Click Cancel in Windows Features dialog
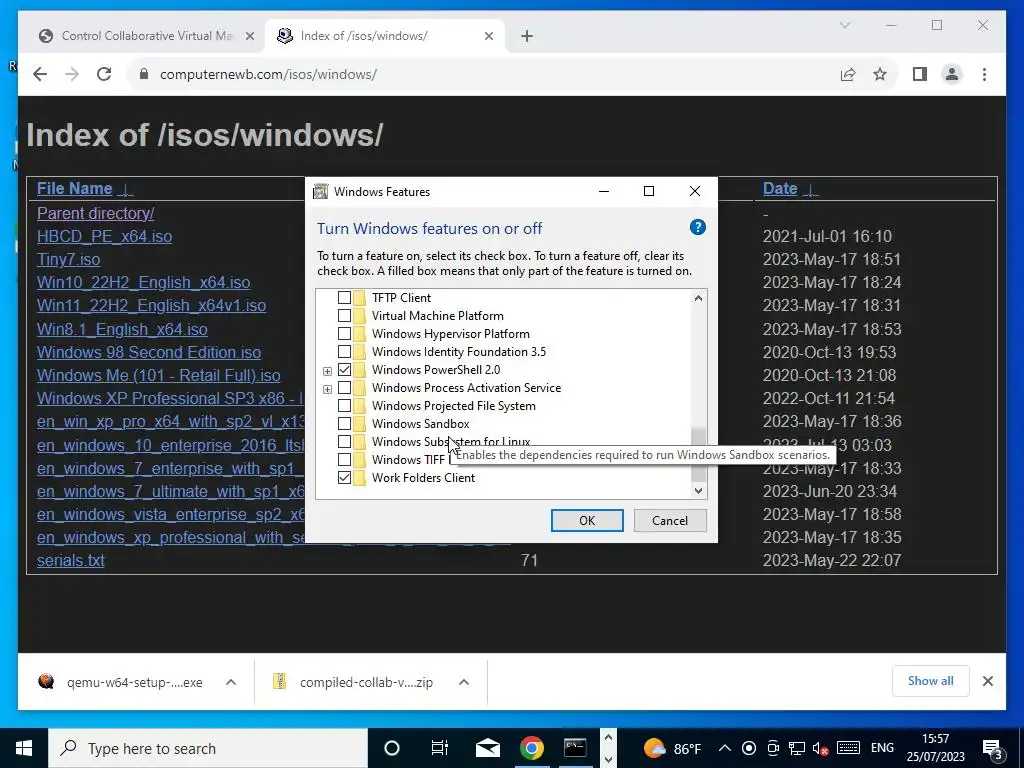 tap(670, 520)
